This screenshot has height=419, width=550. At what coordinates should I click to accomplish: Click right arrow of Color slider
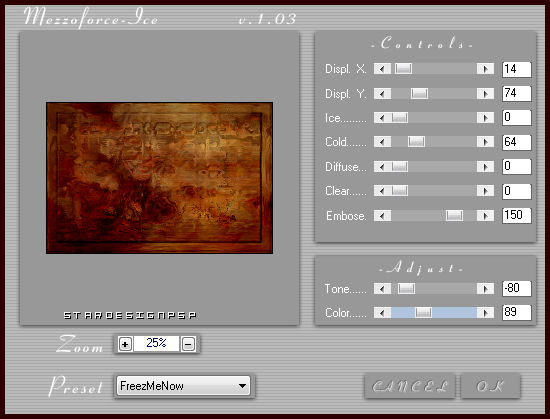click(x=485, y=312)
